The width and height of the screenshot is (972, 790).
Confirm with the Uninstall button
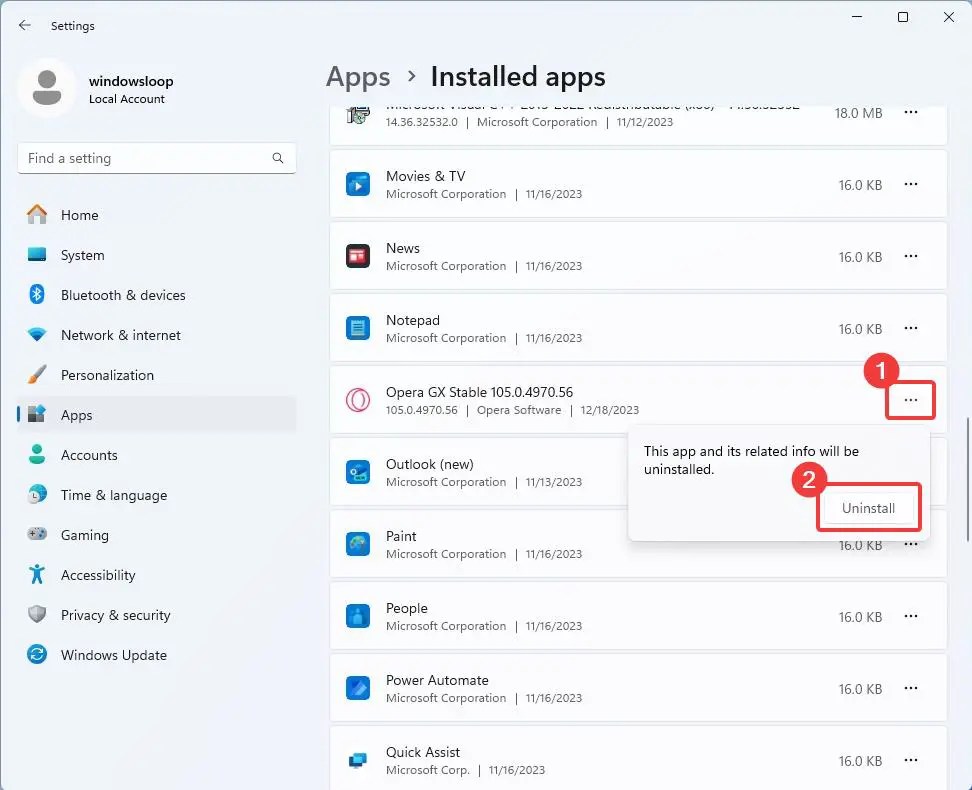(x=868, y=508)
